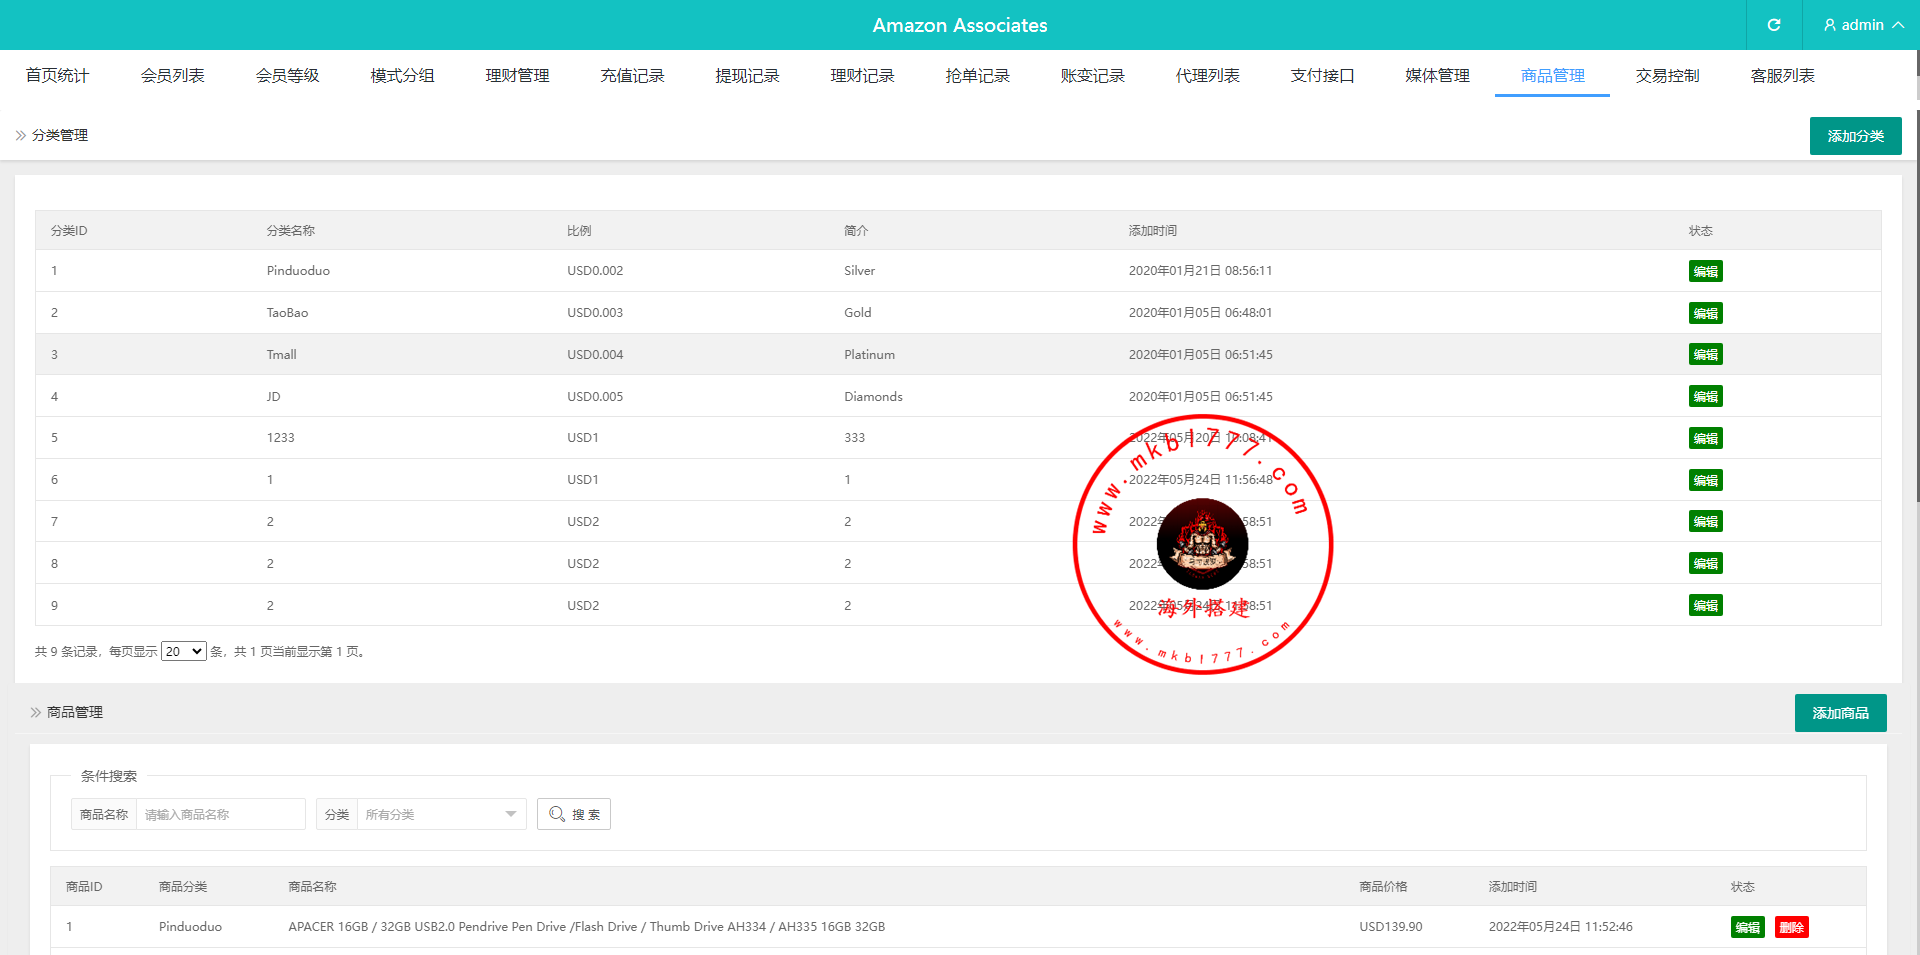This screenshot has height=955, width=1920.
Task: Edit the APACER product row
Action: 1747,927
